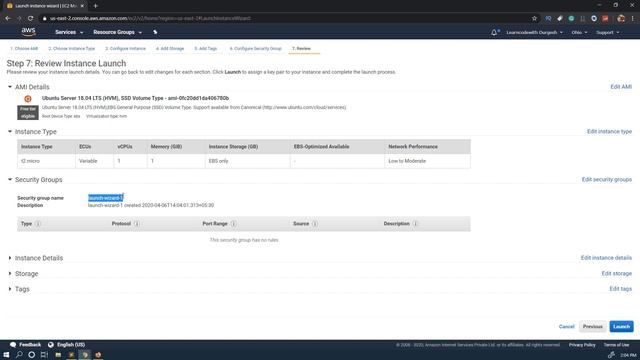The height and width of the screenshot is (360, 640).
Task: Open the Resource Groups dropdown
Action: pos(118,32)
